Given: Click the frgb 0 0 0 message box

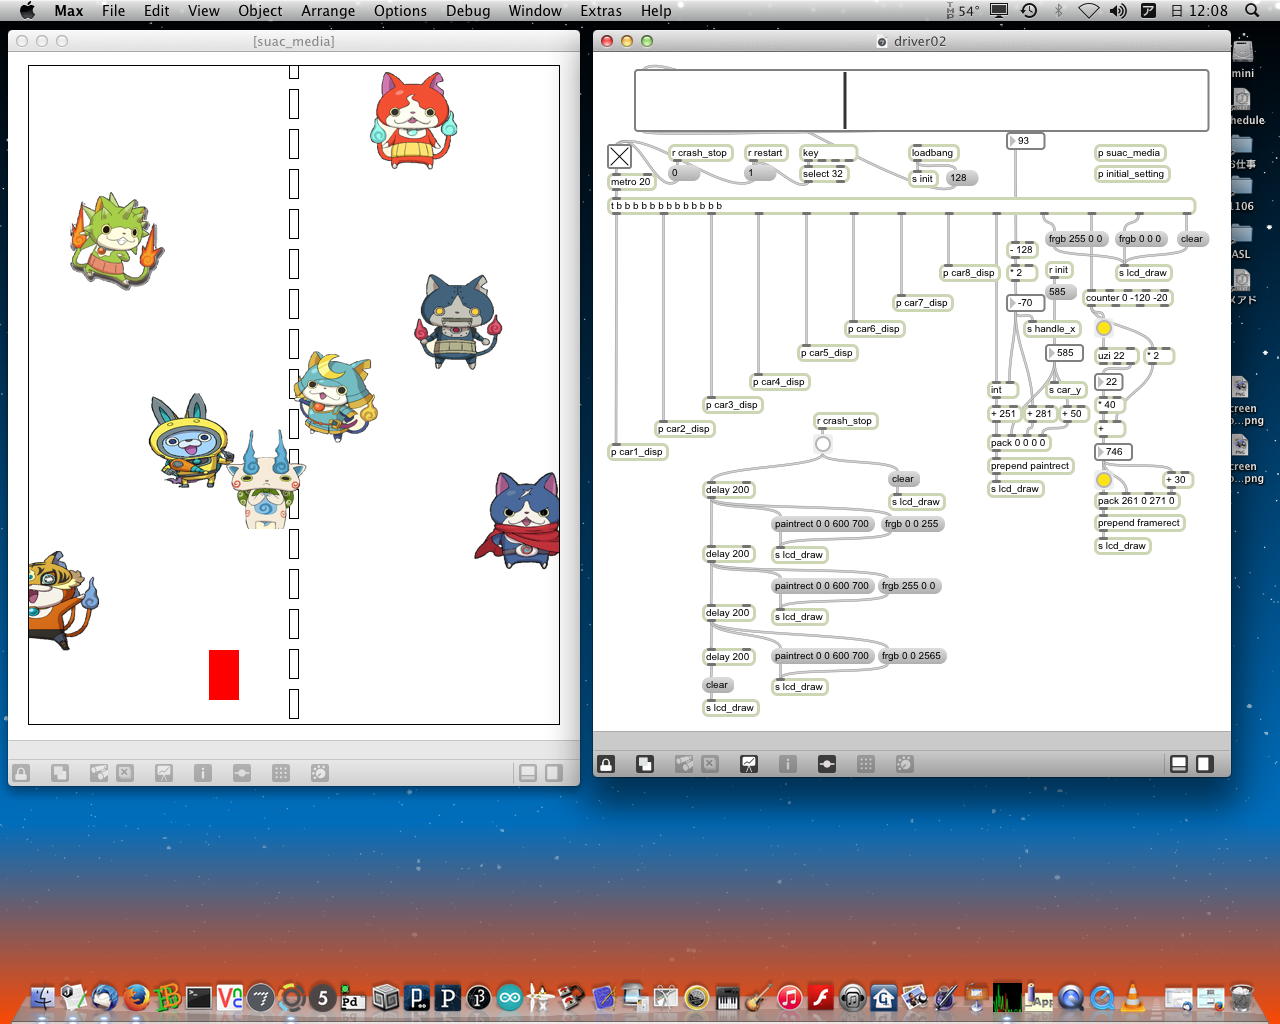Looking at the screenshot, I should (1140, 239).
